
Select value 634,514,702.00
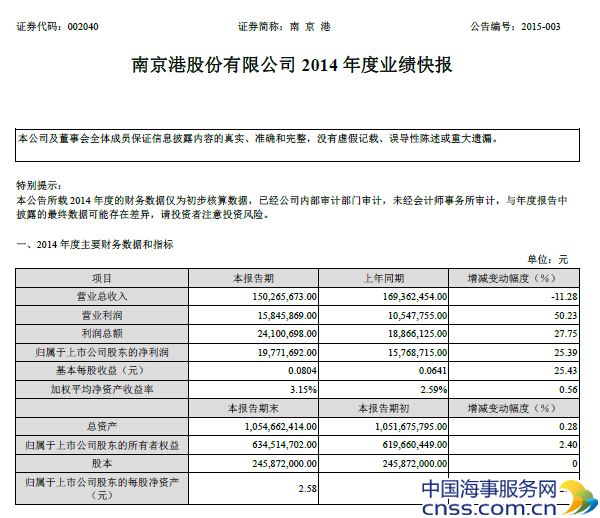(x=285, y=445)
